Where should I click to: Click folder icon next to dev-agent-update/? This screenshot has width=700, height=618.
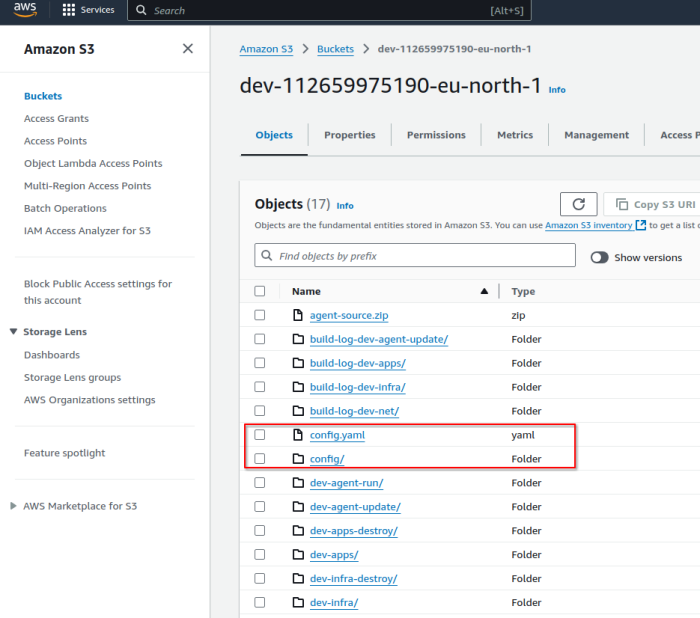point(298,506)
